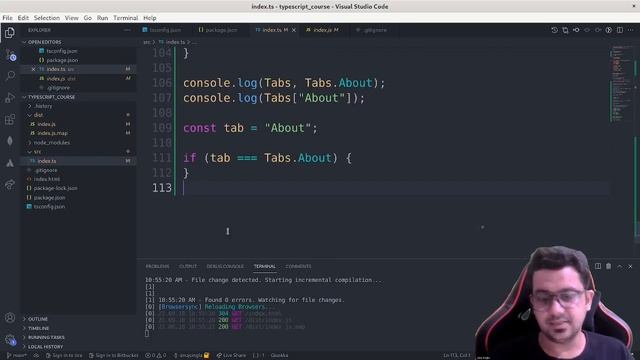This screenshot has height=360, width=640.
Task: Expand the Timeline section
Action: tap(78, 328)
